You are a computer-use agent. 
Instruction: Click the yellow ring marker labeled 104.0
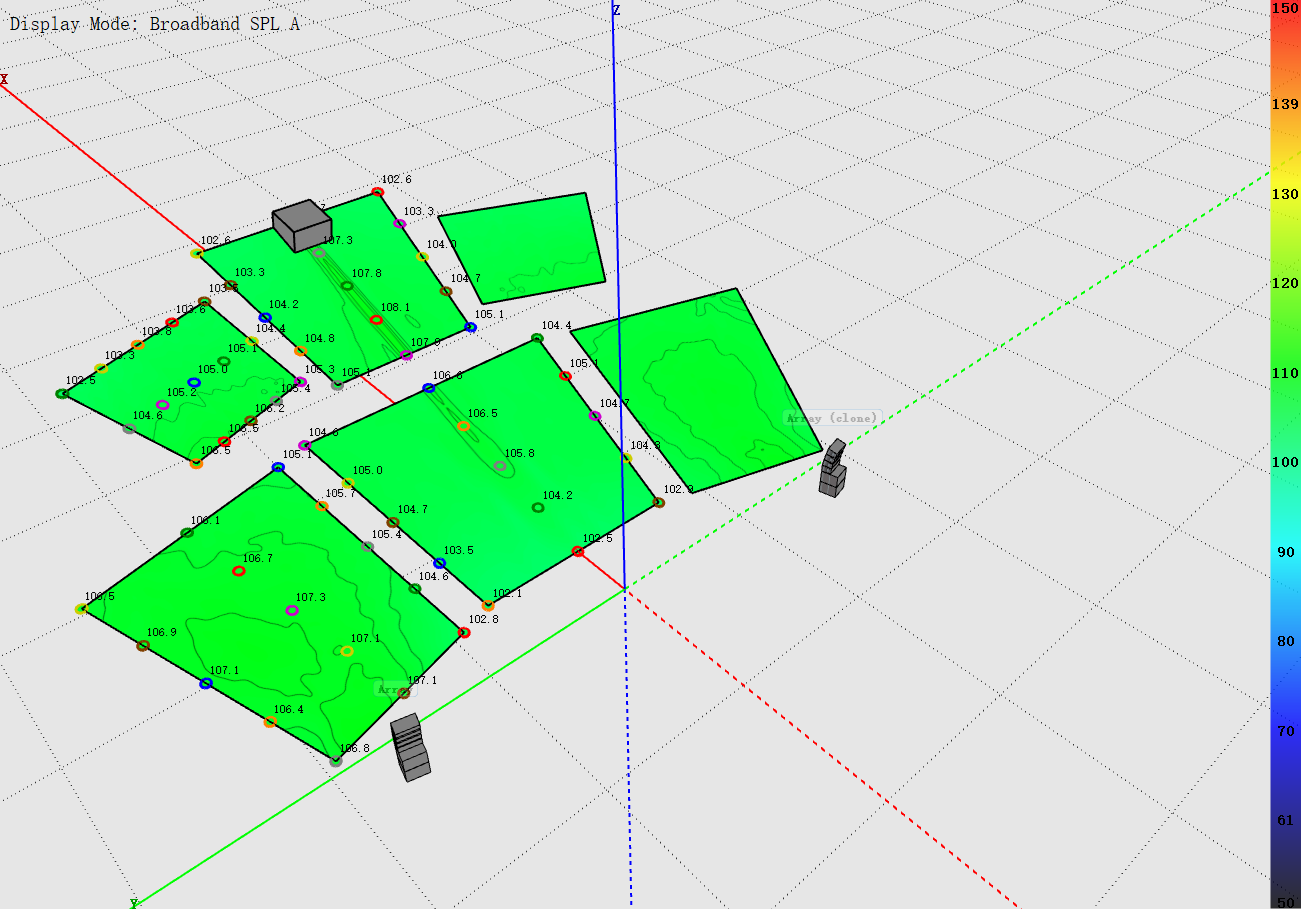(423, 257)
